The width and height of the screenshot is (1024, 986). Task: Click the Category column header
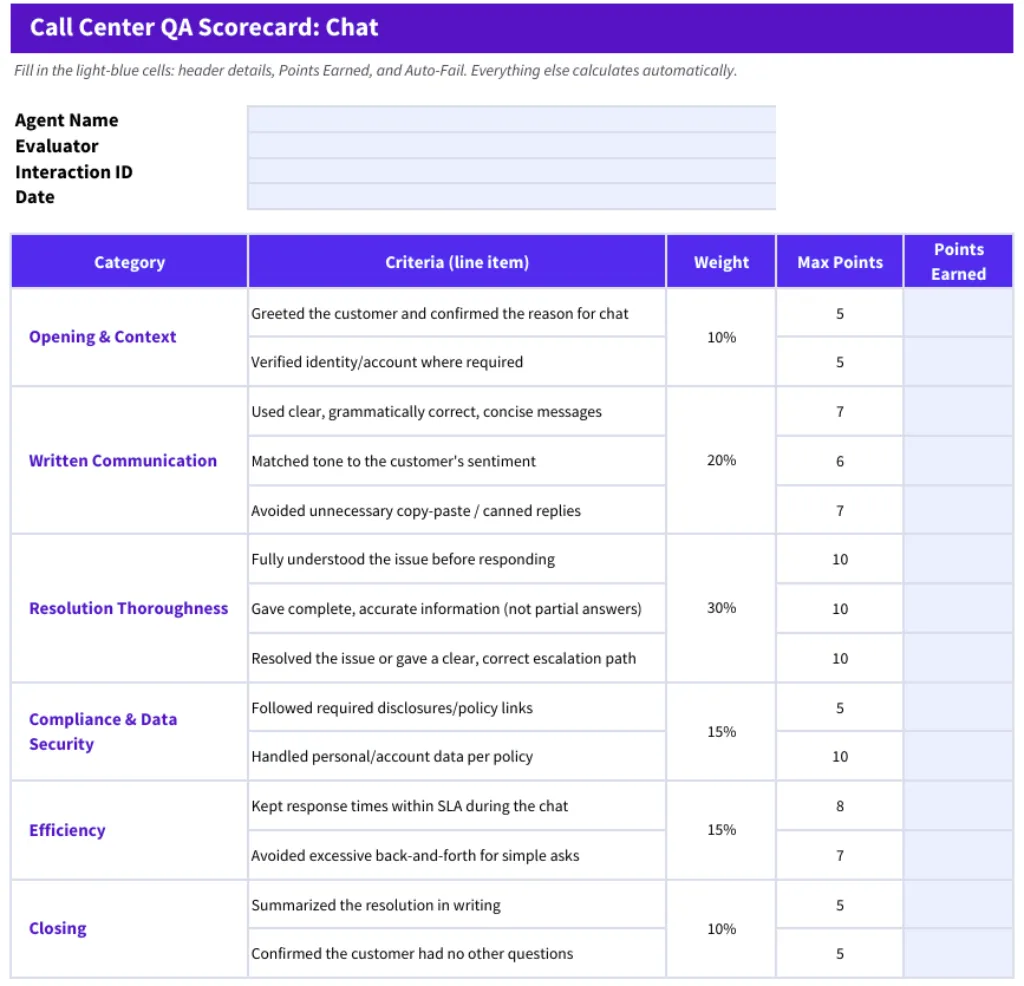tap(129, 261)
